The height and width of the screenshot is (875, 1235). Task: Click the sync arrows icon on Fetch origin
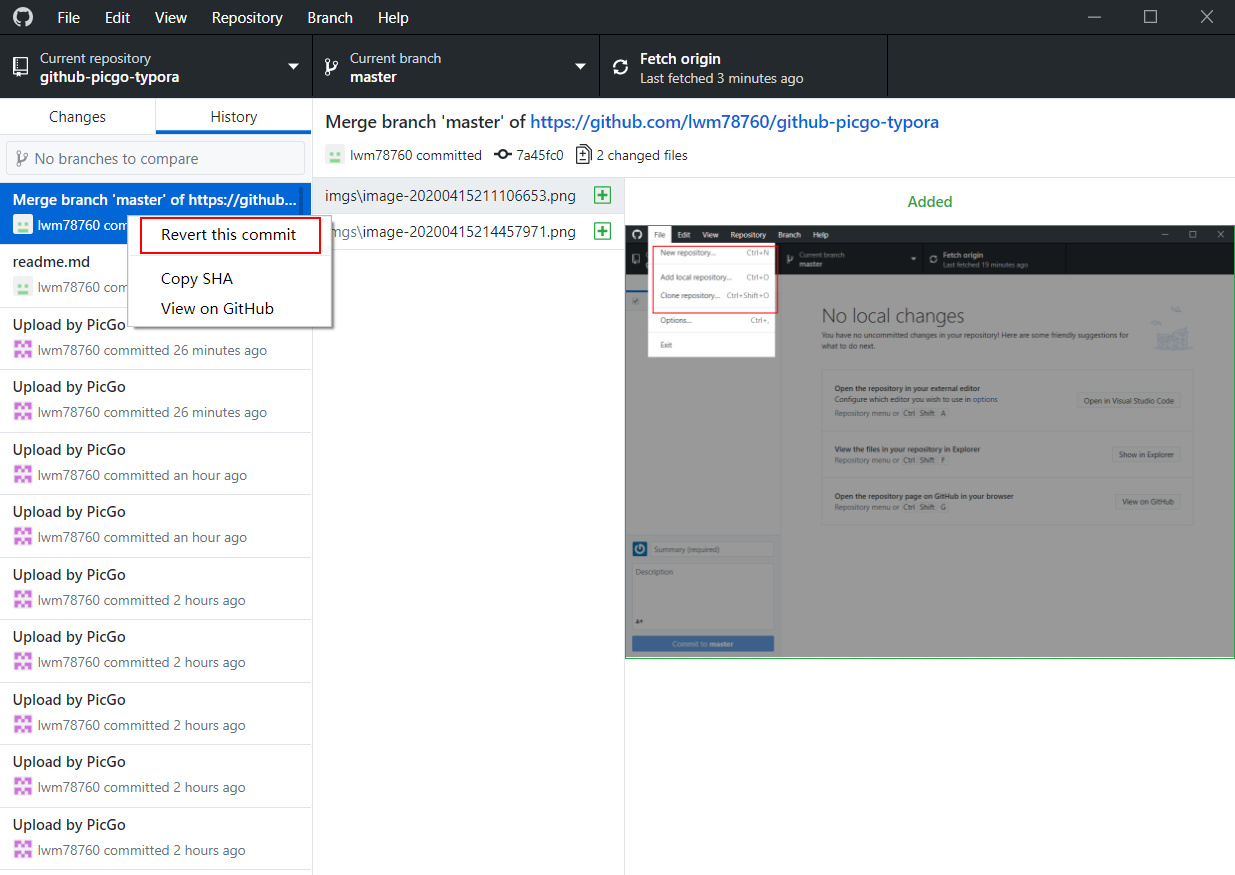click(x=621, y=67)
